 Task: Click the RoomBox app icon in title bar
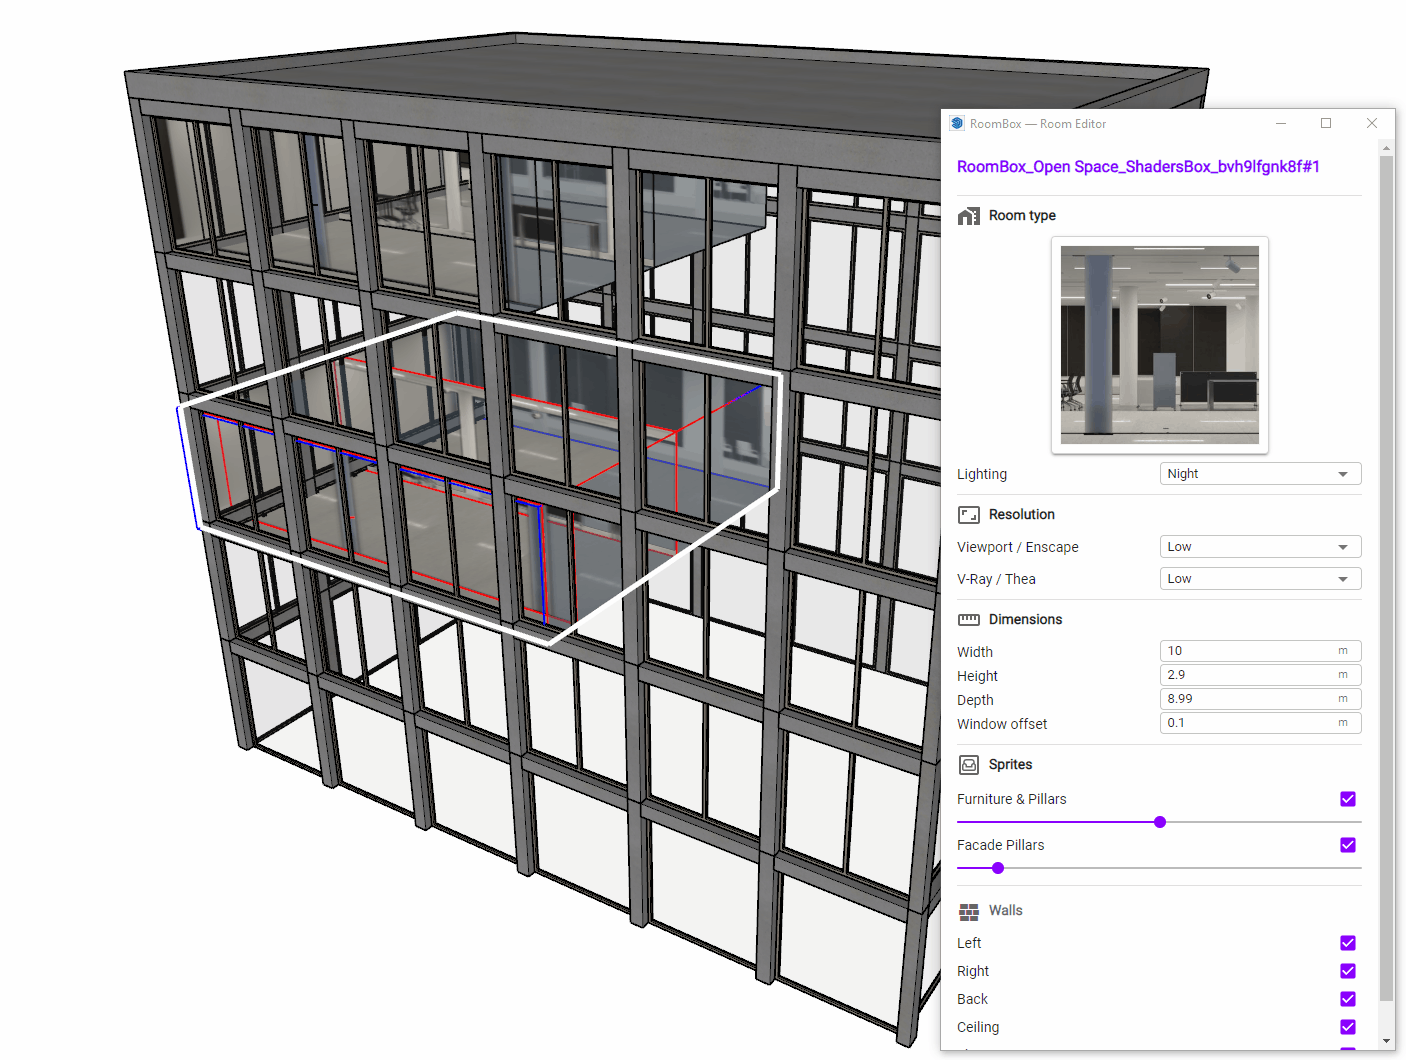point(957,124)
